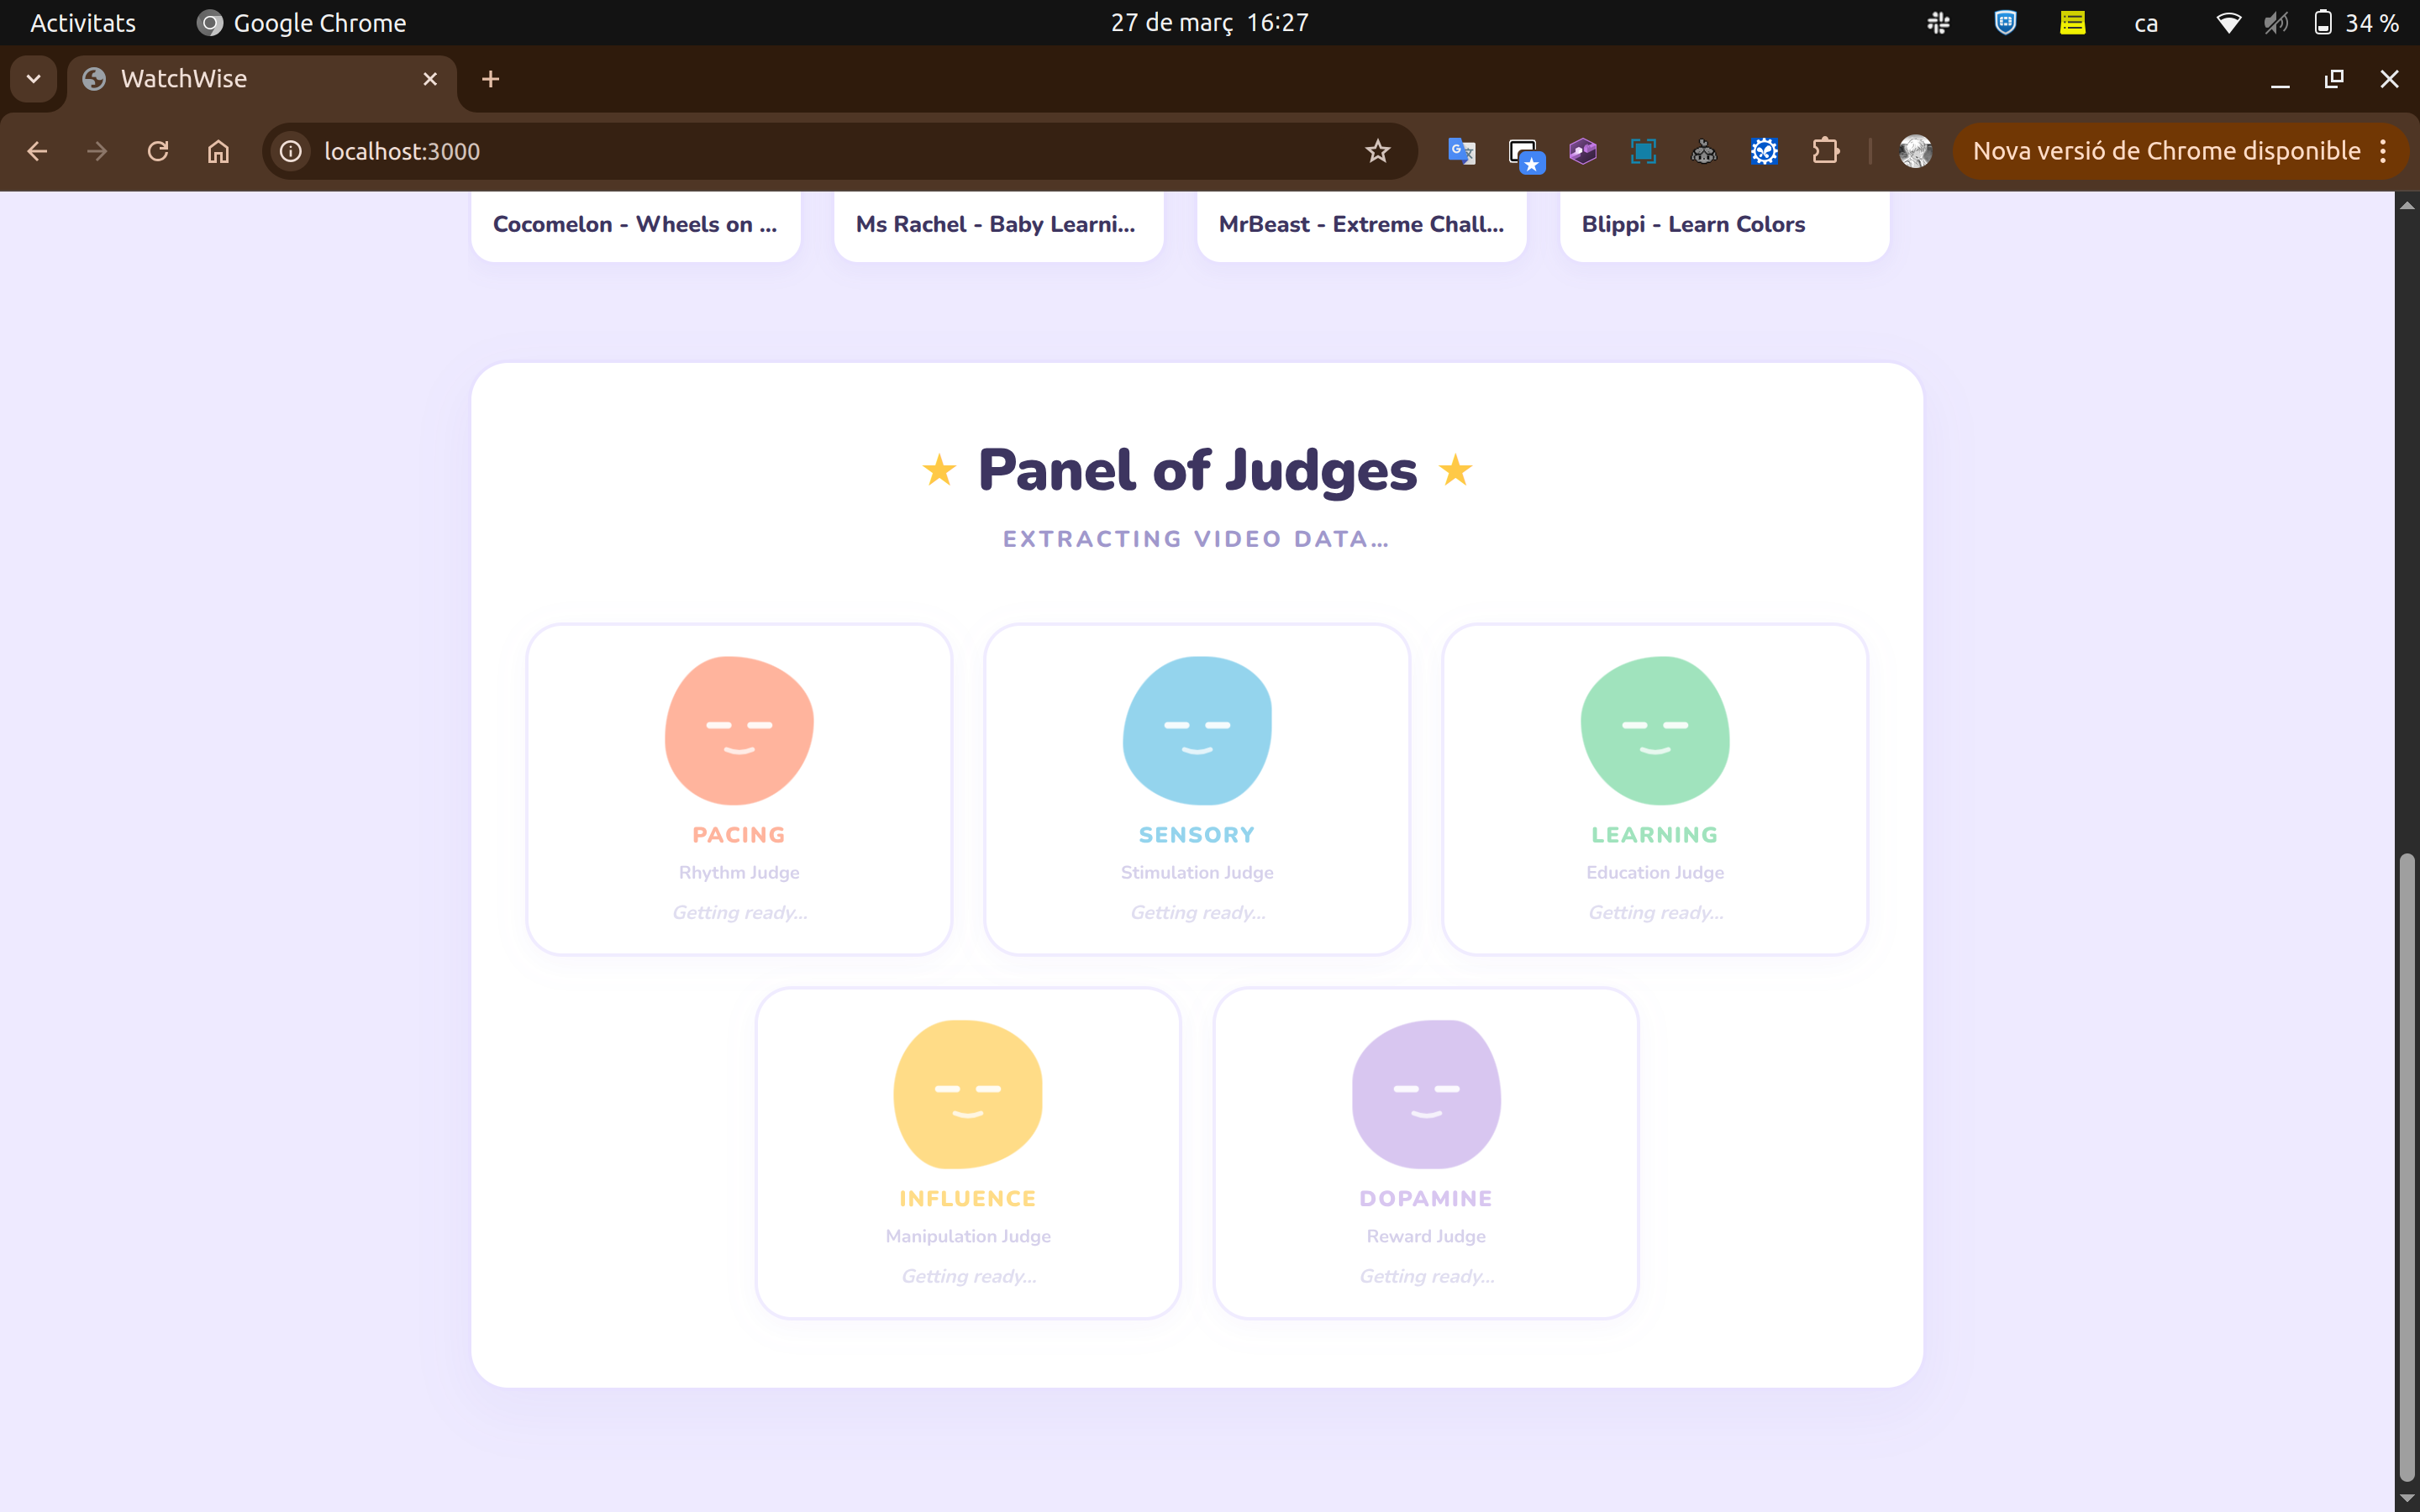Click the Chrome profile avatar
2420x1512 pixels.
pos(1914,151)
